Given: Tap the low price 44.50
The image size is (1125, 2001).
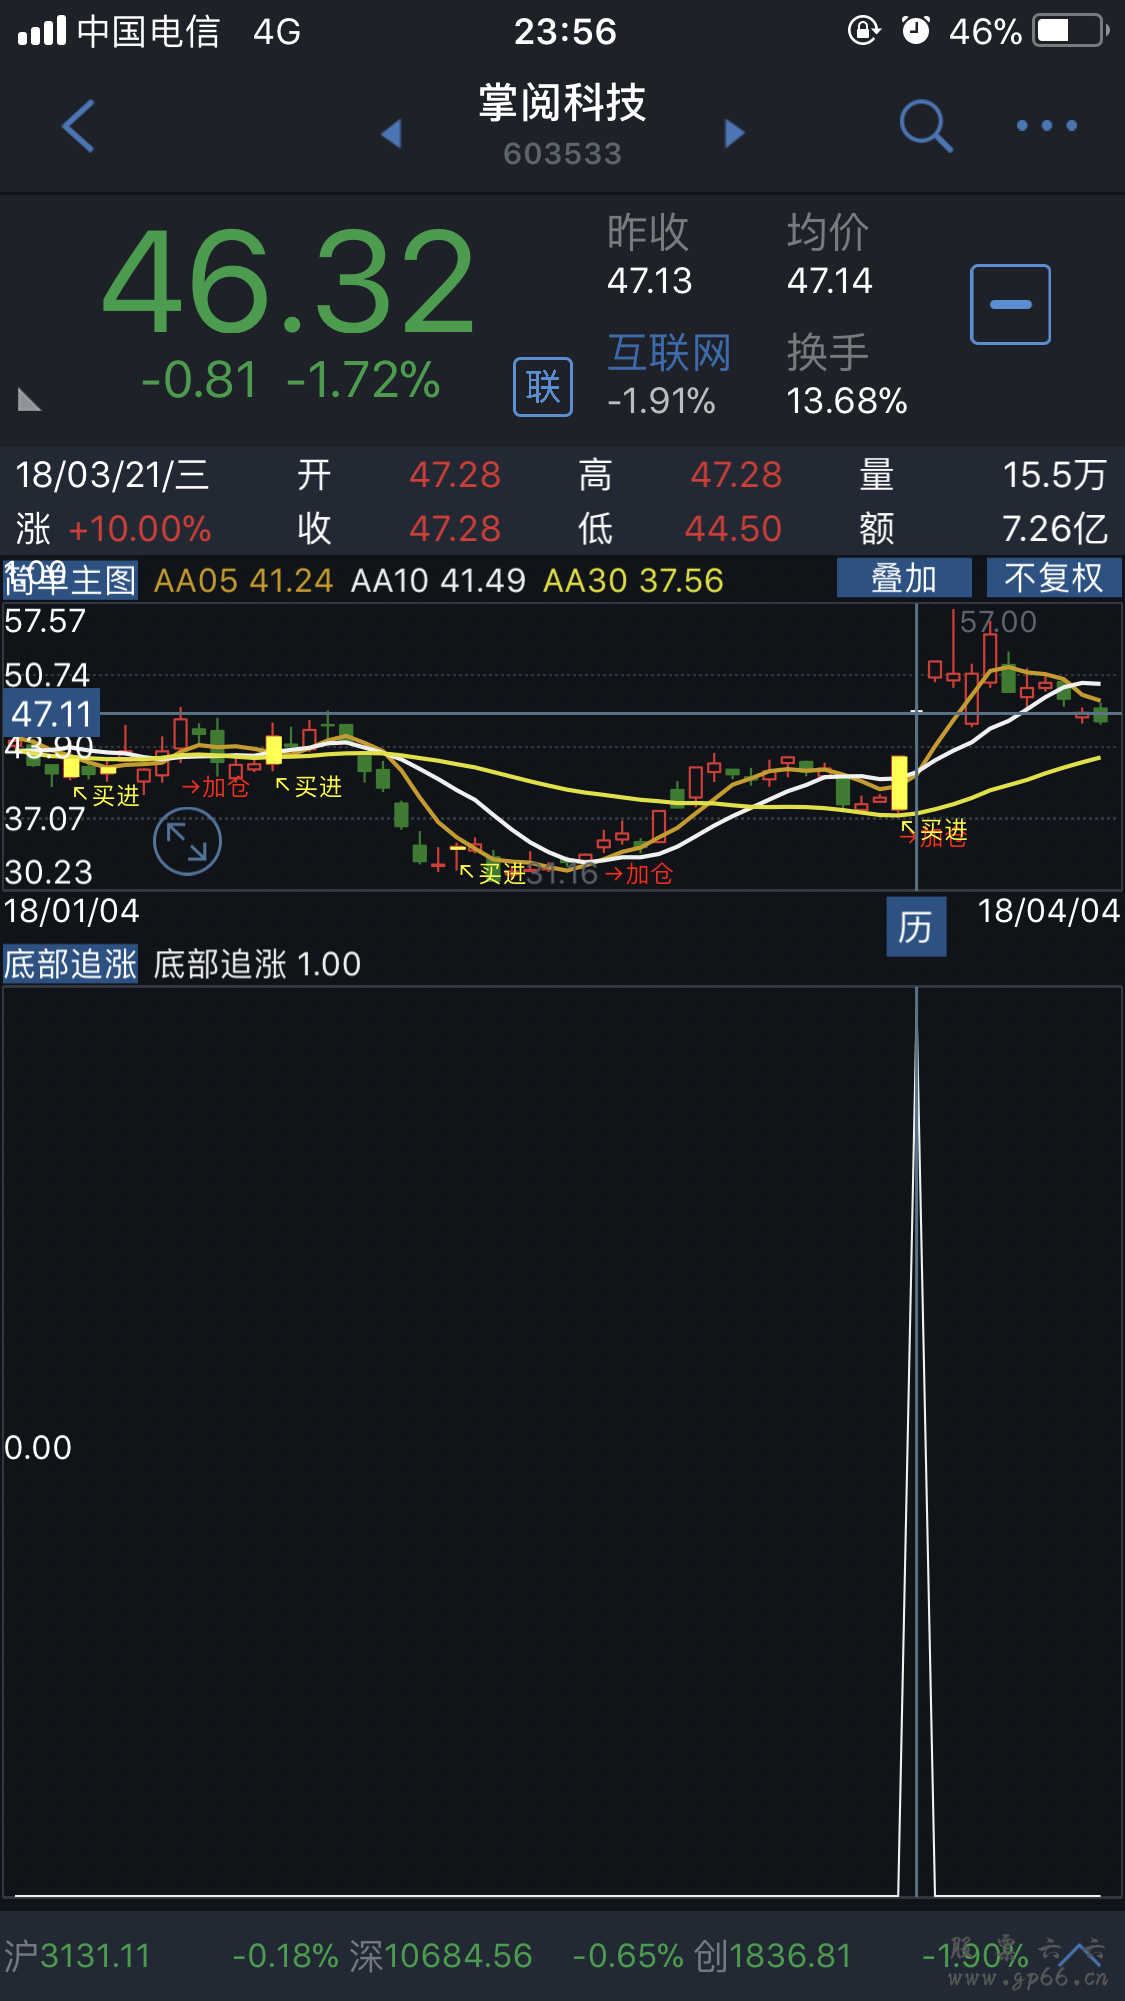Looking at the screenshot, I should pos(733,529).
